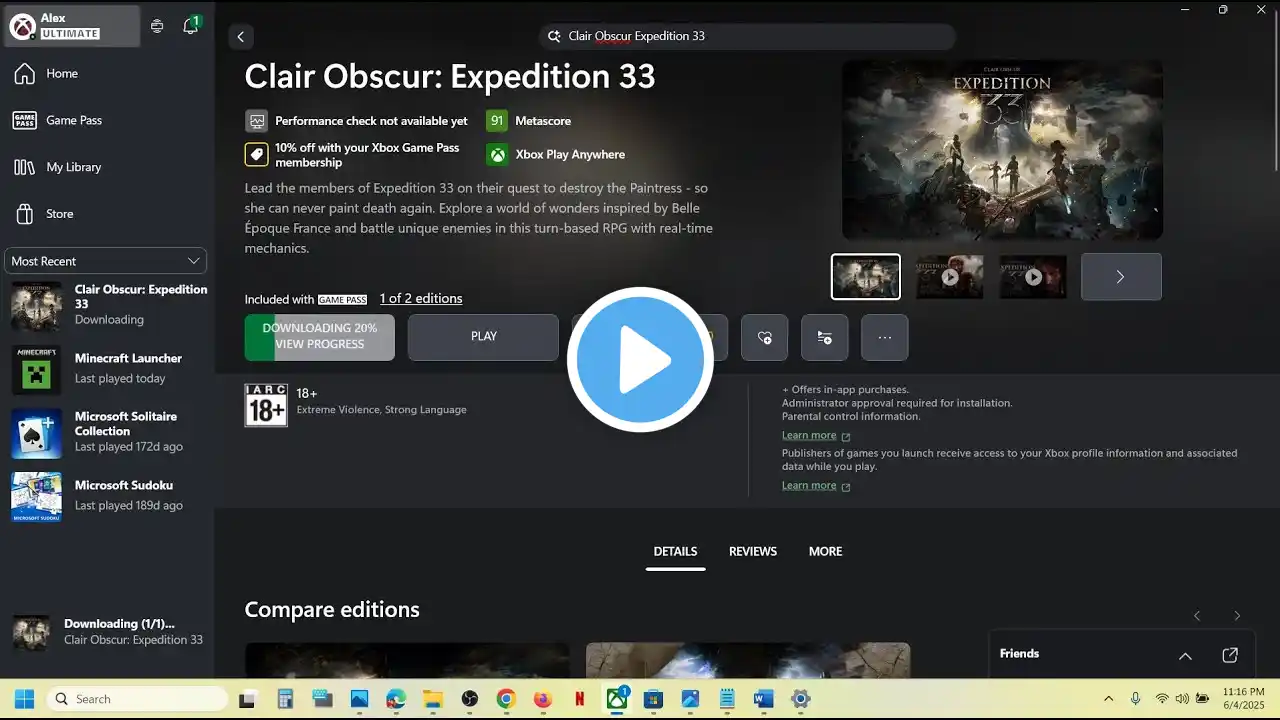
Task: Open the 1 of 2 editions link
Action: (421, 299)
